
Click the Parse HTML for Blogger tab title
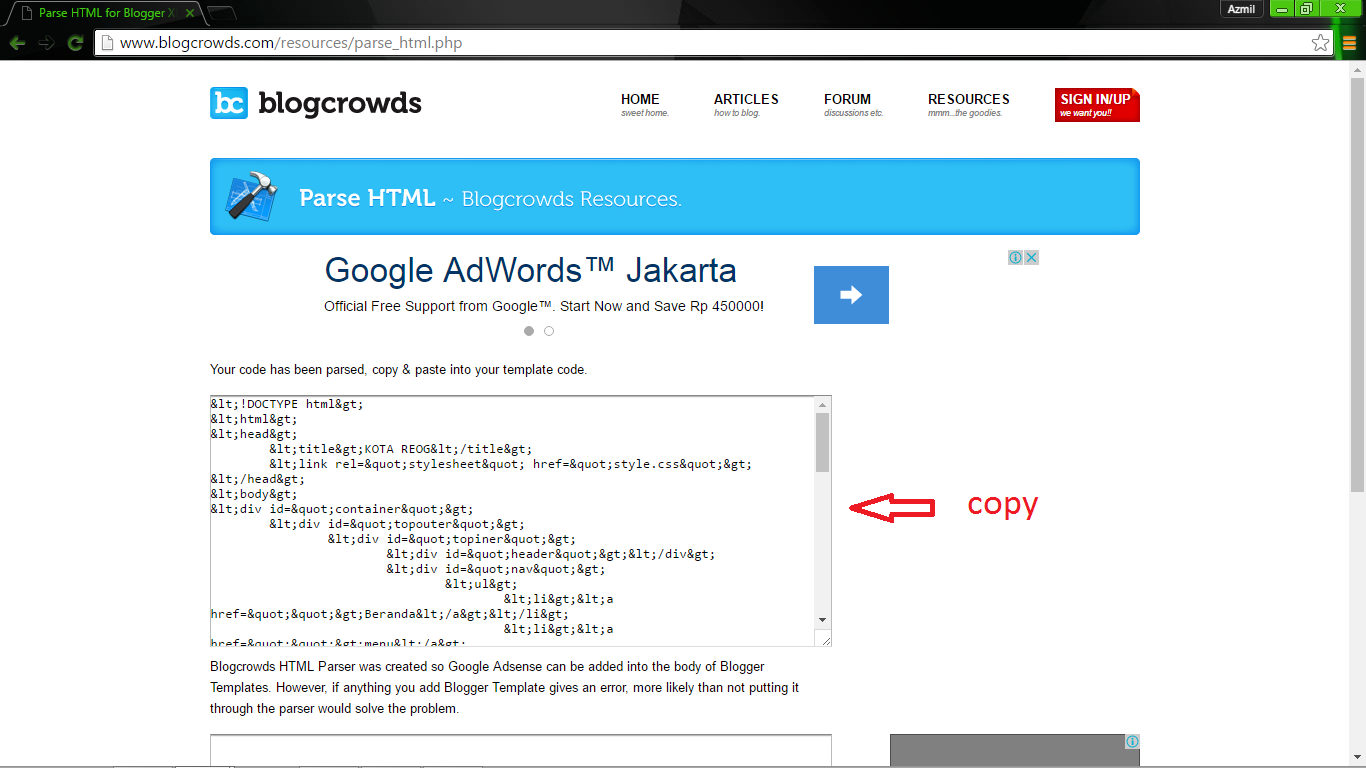[107, 13]
